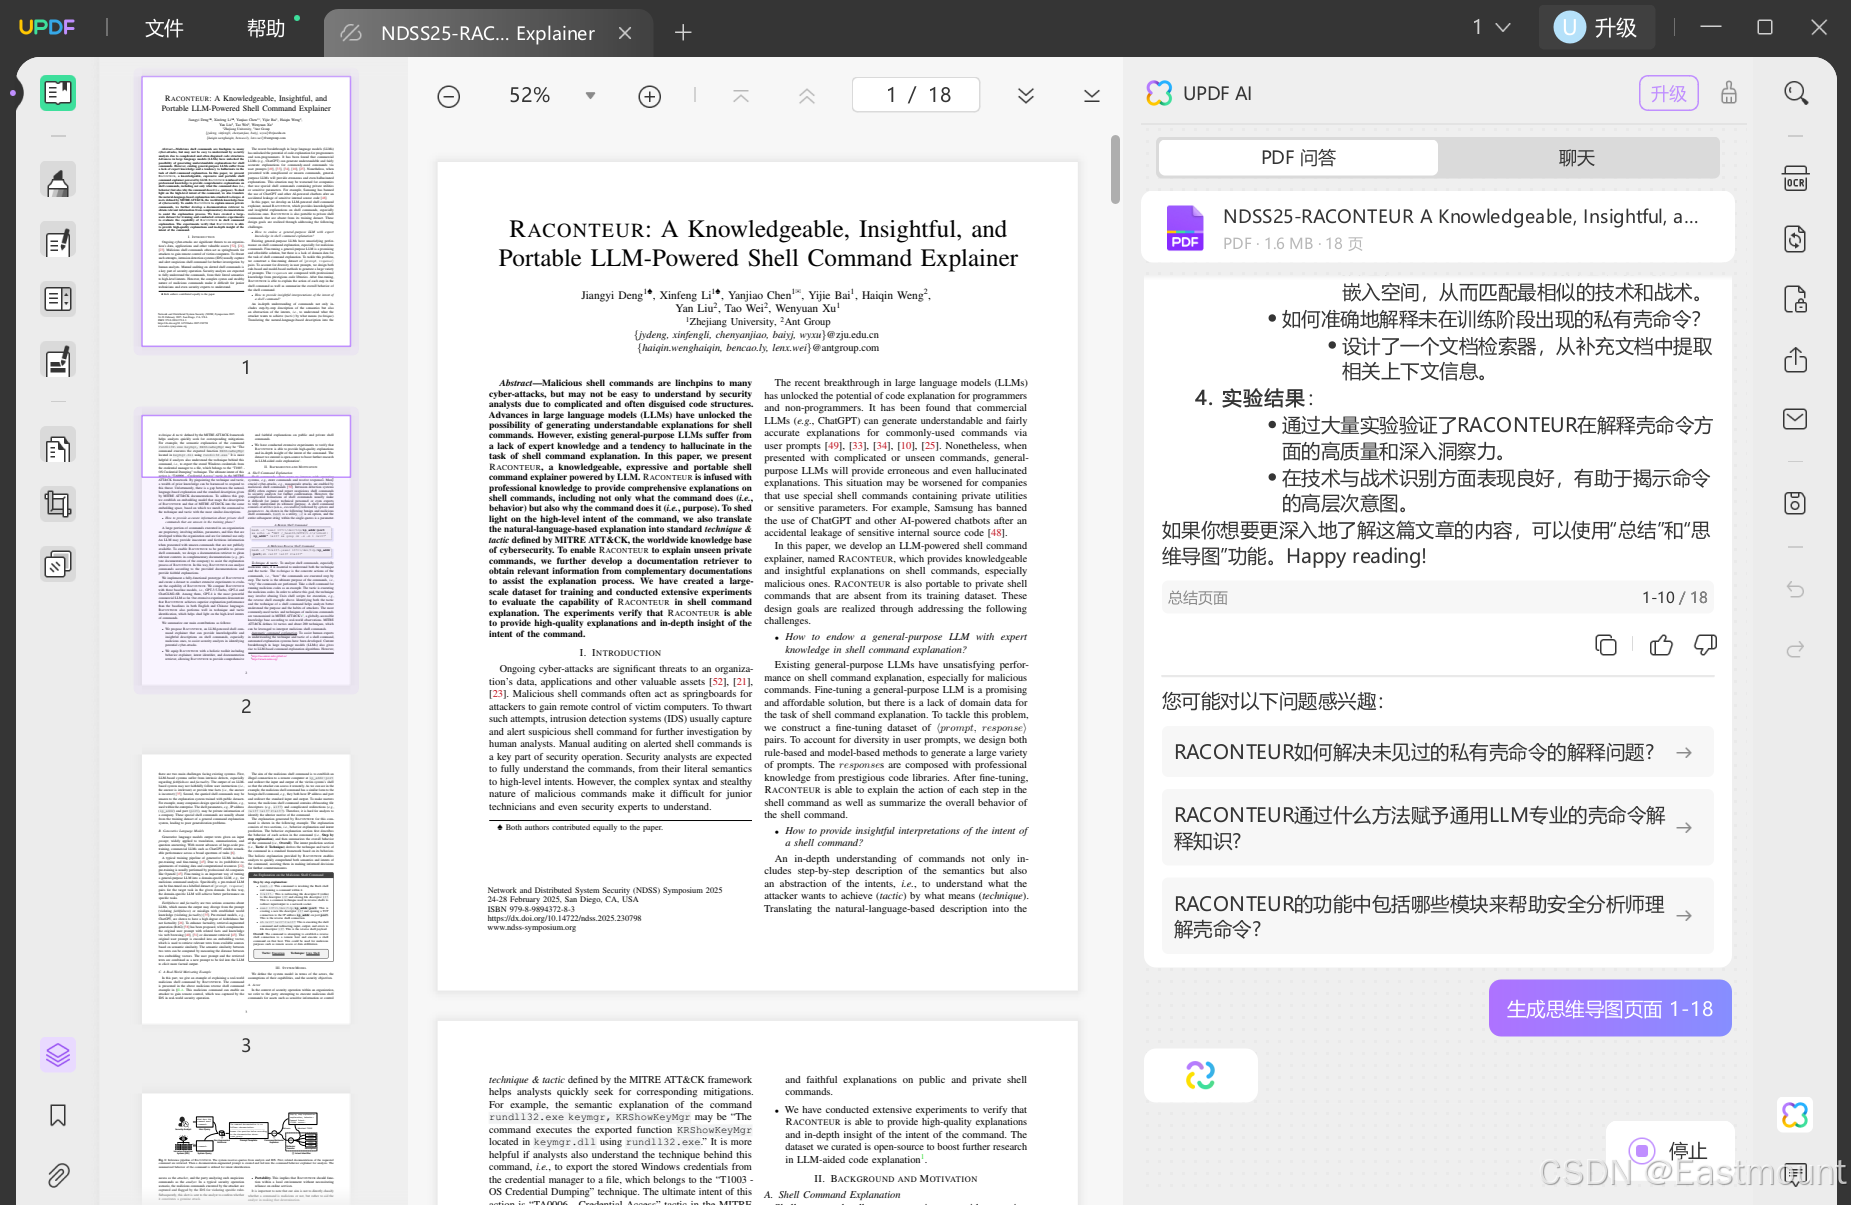Click the 停止 stop generating button
The image size is (1851, 1205).
pos(1669,1150)
